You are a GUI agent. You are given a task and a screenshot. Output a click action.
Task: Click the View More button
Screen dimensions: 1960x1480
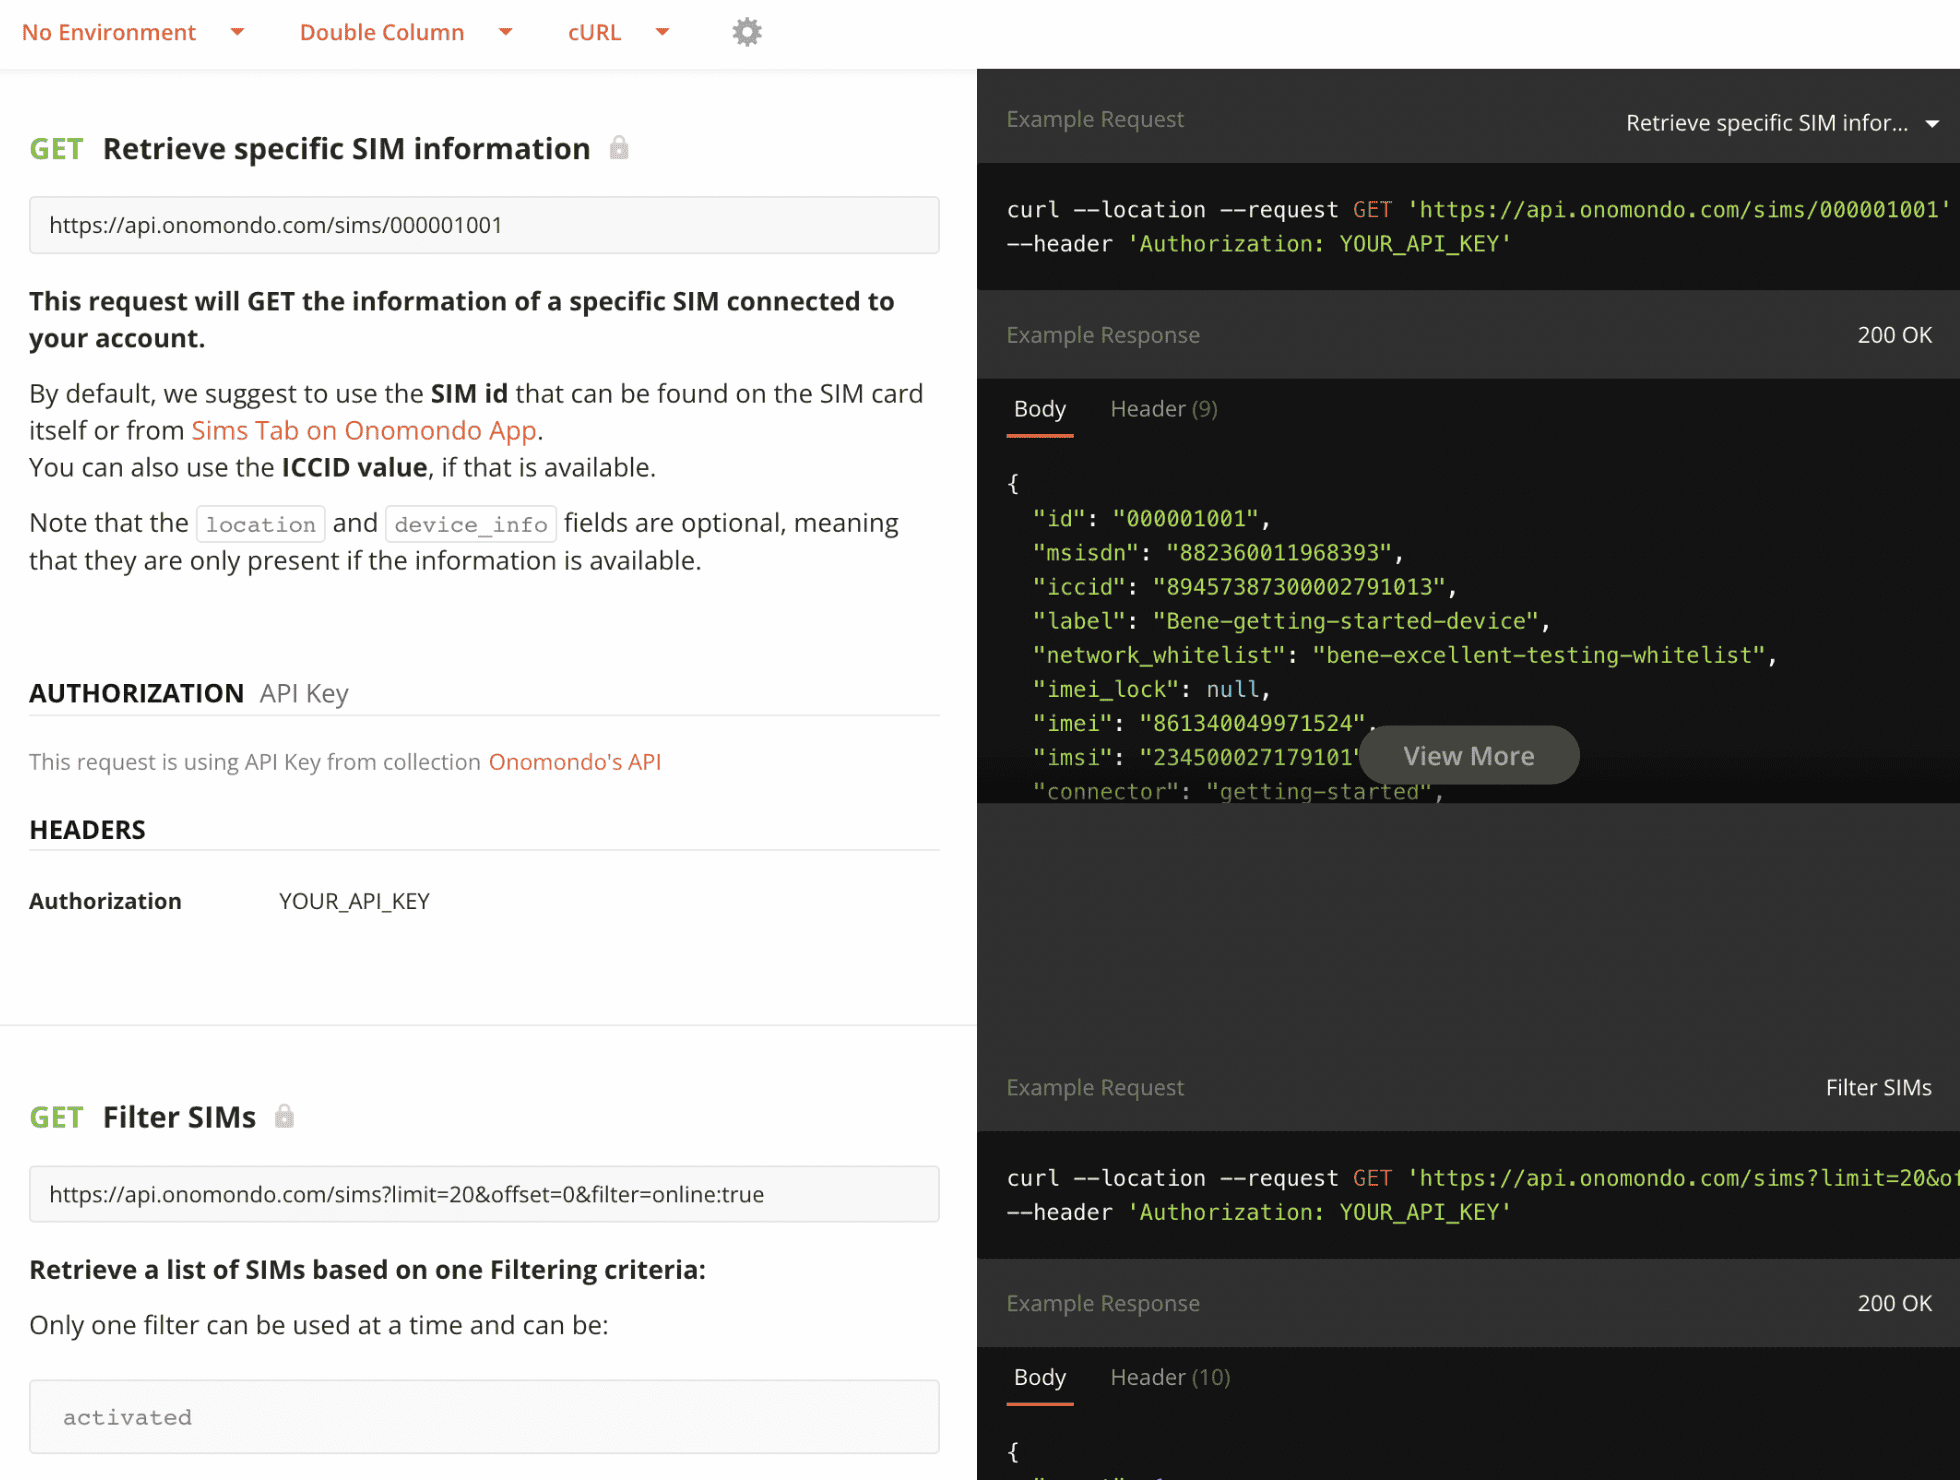tap(1469, 755)
